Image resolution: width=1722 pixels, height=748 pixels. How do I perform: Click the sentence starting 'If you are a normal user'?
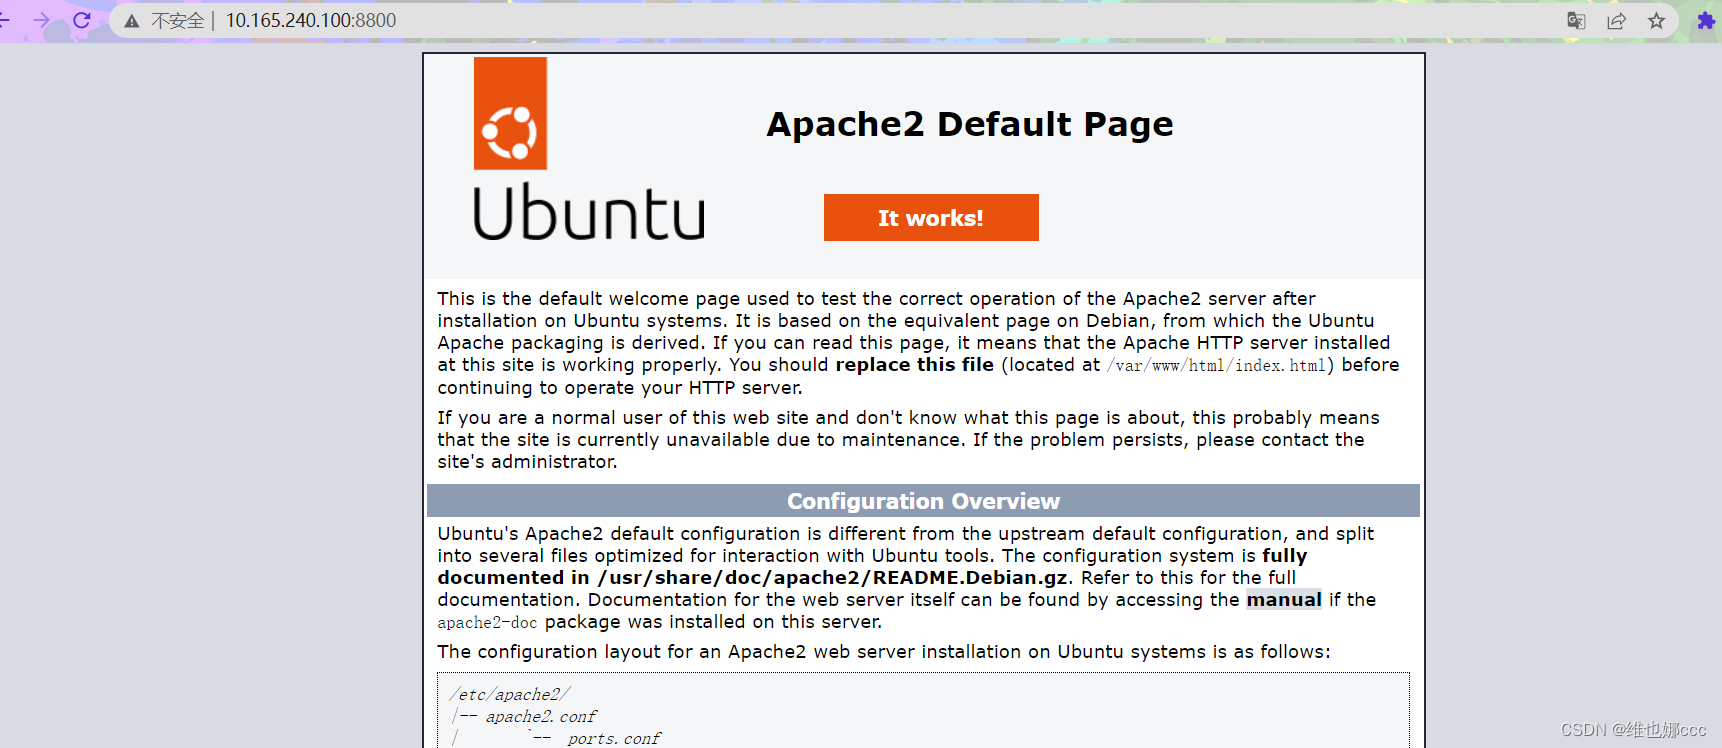908,439
